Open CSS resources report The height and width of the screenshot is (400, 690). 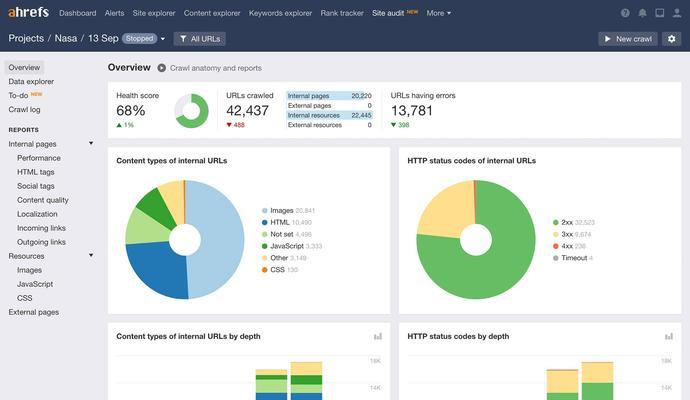pos(25,298)
